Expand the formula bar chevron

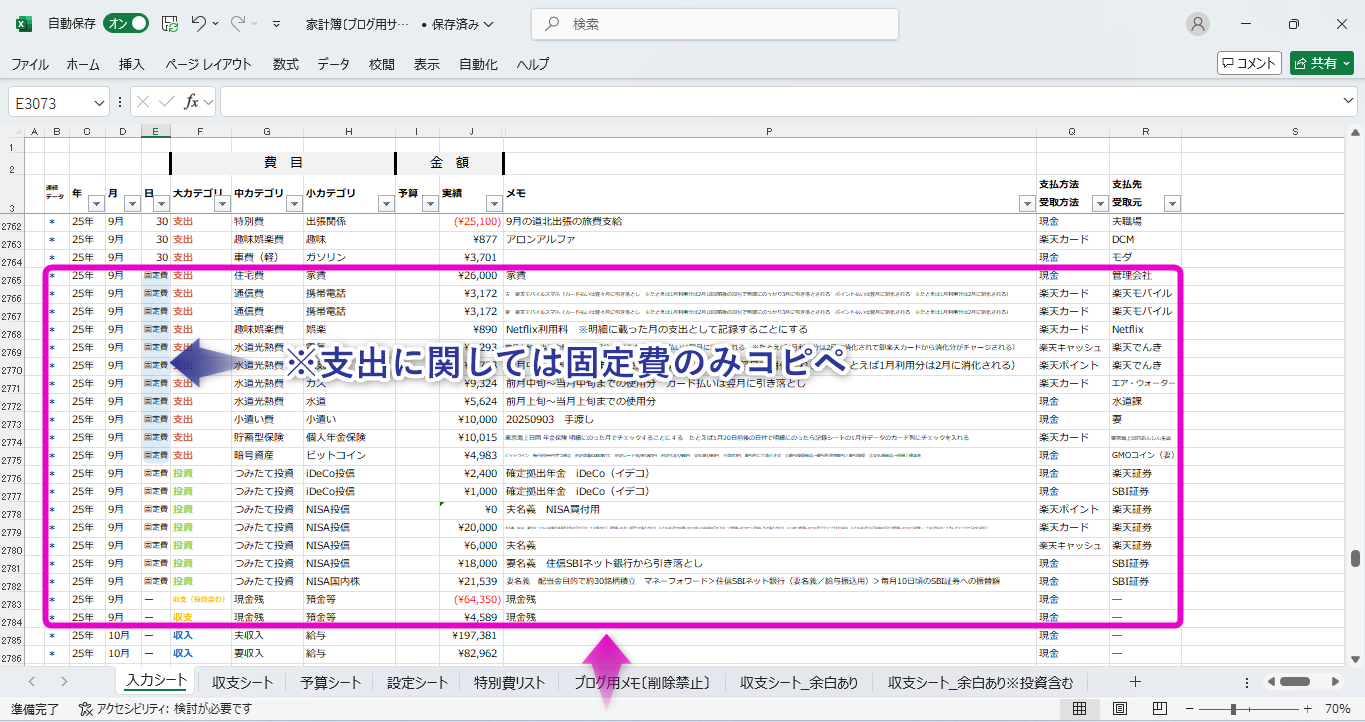(x=1348, y=102)
